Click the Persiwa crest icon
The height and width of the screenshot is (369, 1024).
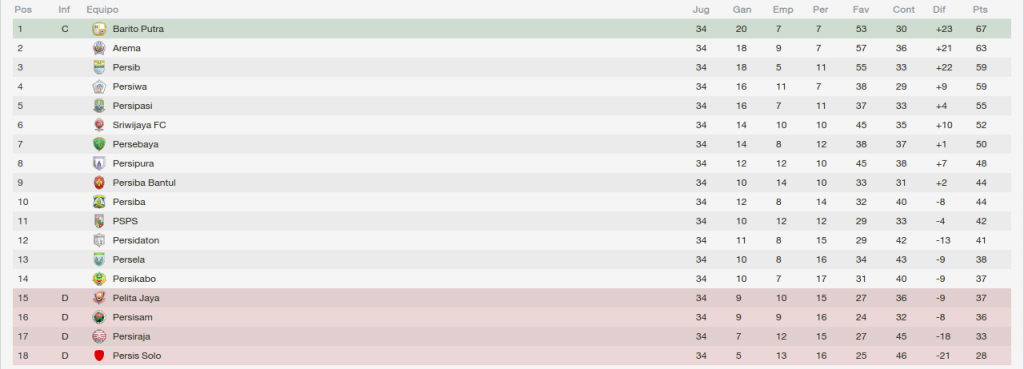point(99,87)
